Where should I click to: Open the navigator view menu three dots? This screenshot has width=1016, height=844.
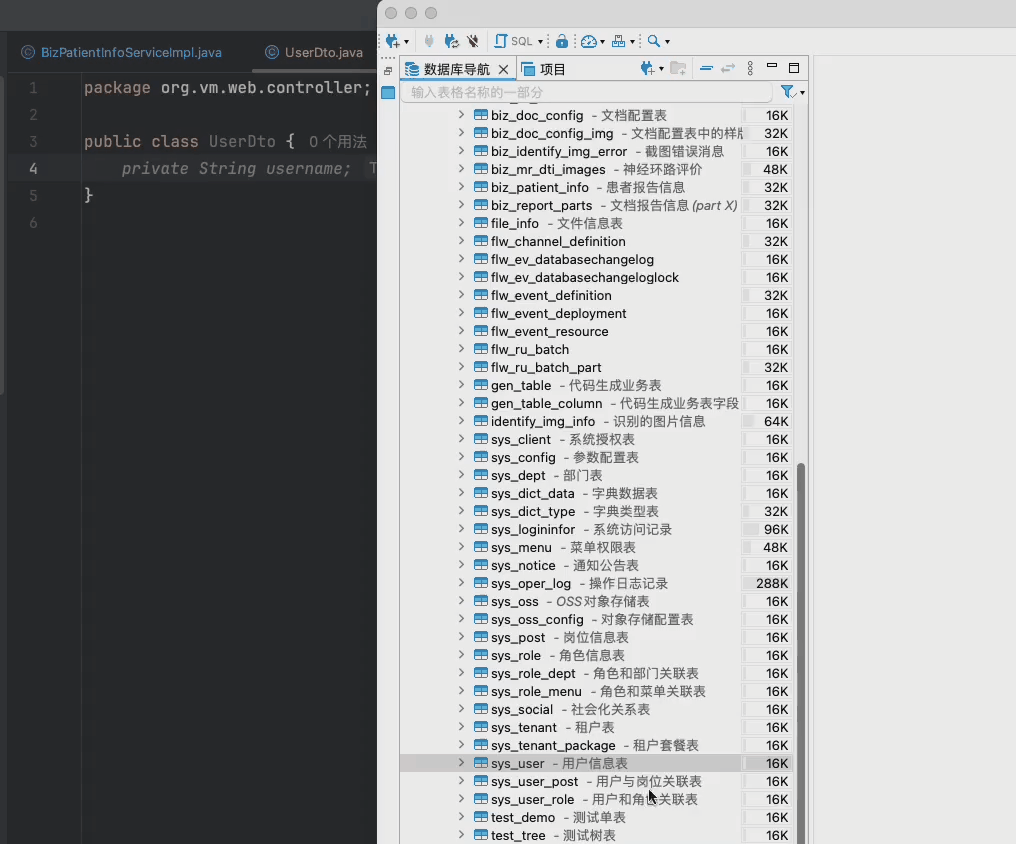click(x=750, y=68)
